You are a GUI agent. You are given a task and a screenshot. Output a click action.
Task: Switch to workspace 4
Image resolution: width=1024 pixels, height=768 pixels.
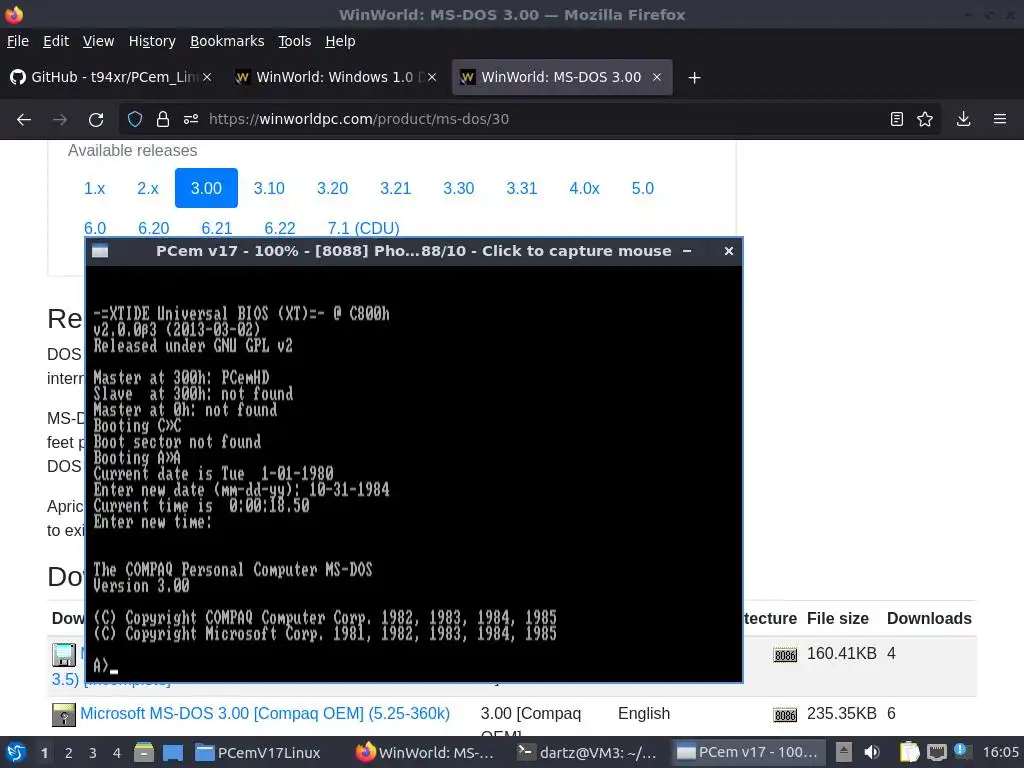click(x=116, y=753)
